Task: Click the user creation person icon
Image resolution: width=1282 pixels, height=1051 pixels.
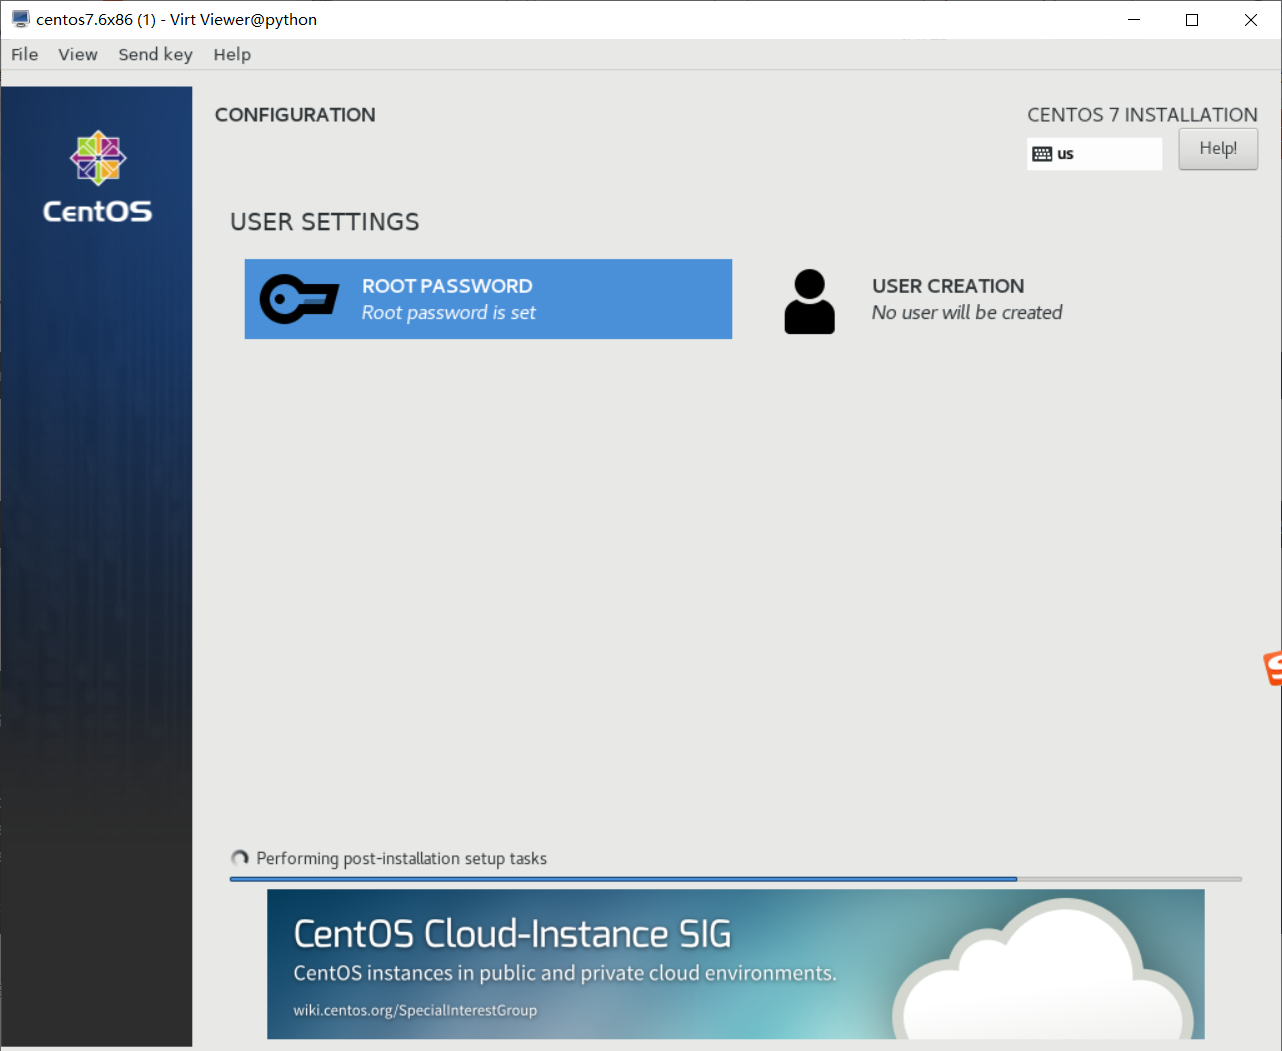Action: (809, 301)
